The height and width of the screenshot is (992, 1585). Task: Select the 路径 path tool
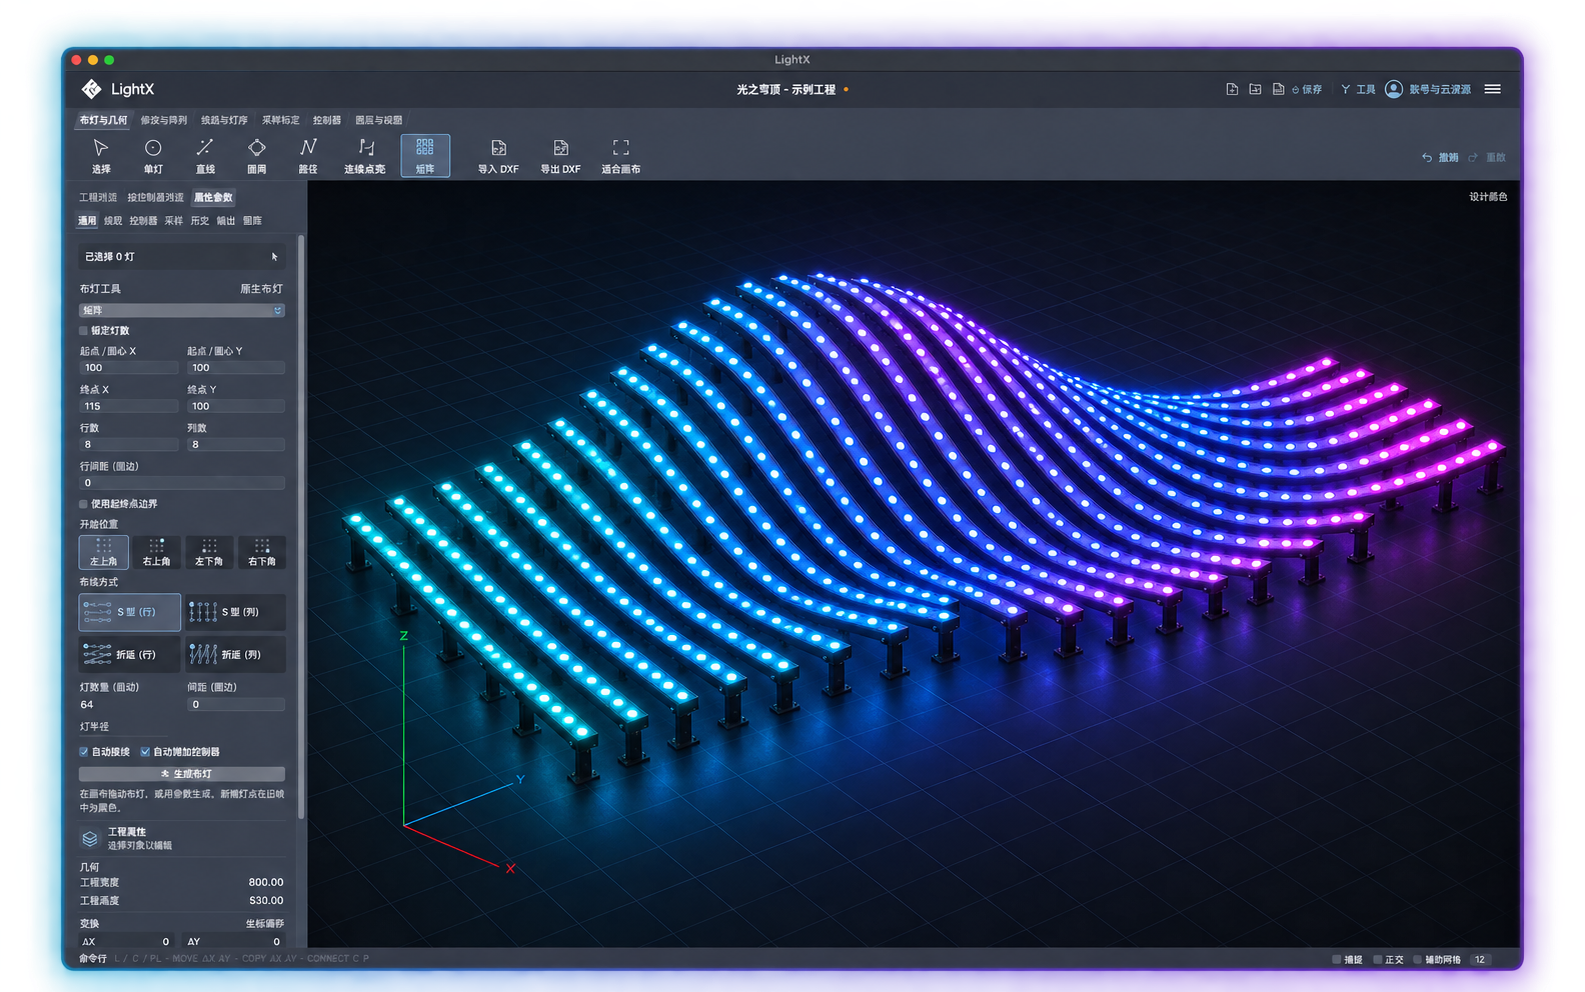(308, 156)
